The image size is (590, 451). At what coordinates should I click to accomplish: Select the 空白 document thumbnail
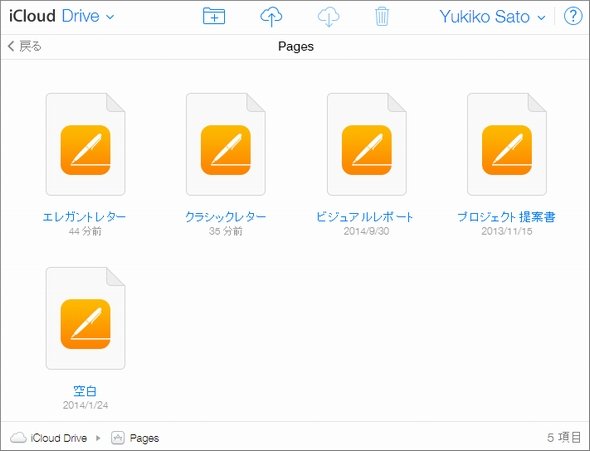click(85, 318)
